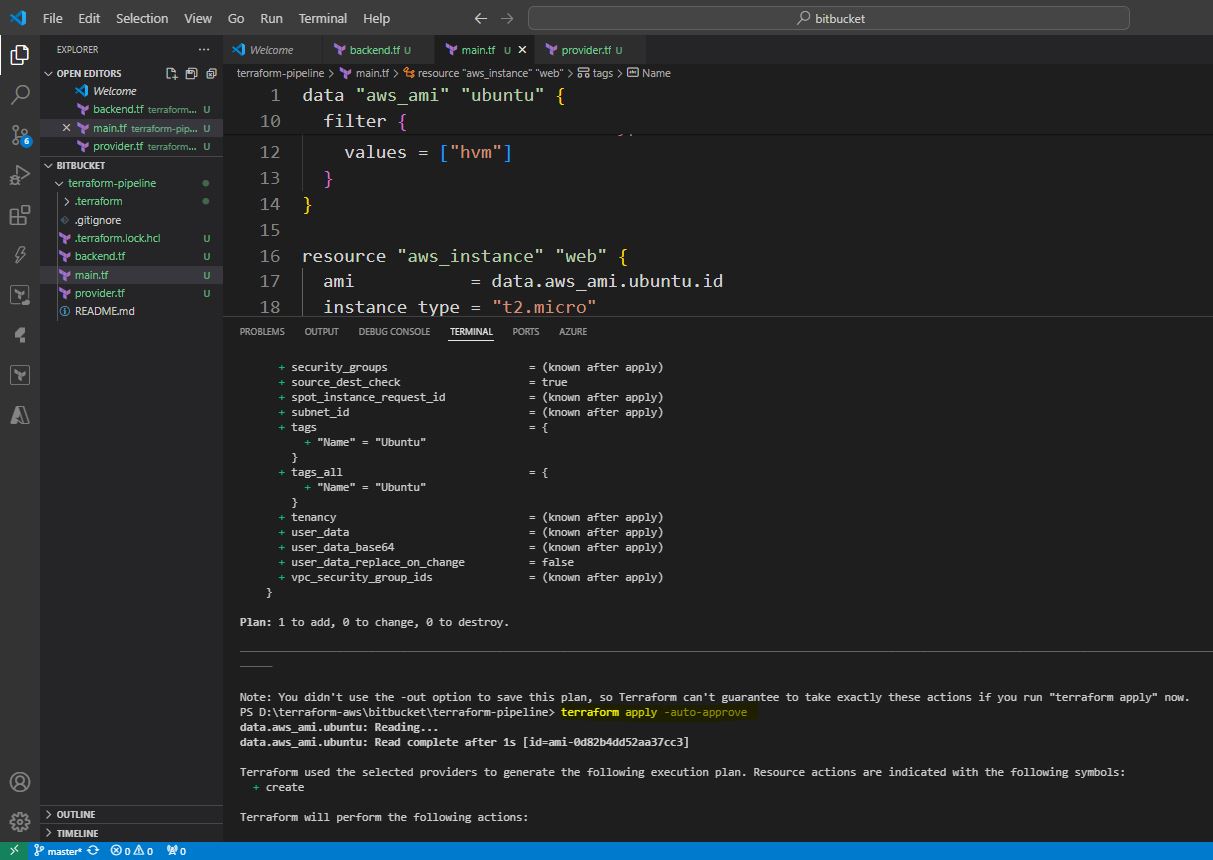Open README.md from the file tree
Viewport: 1213px width, 860px height.
pos(104,311)
